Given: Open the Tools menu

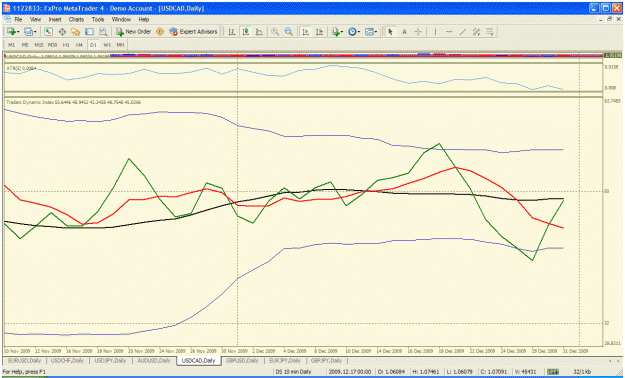Looking at the screenshot, I should click(x=98, y=19).
